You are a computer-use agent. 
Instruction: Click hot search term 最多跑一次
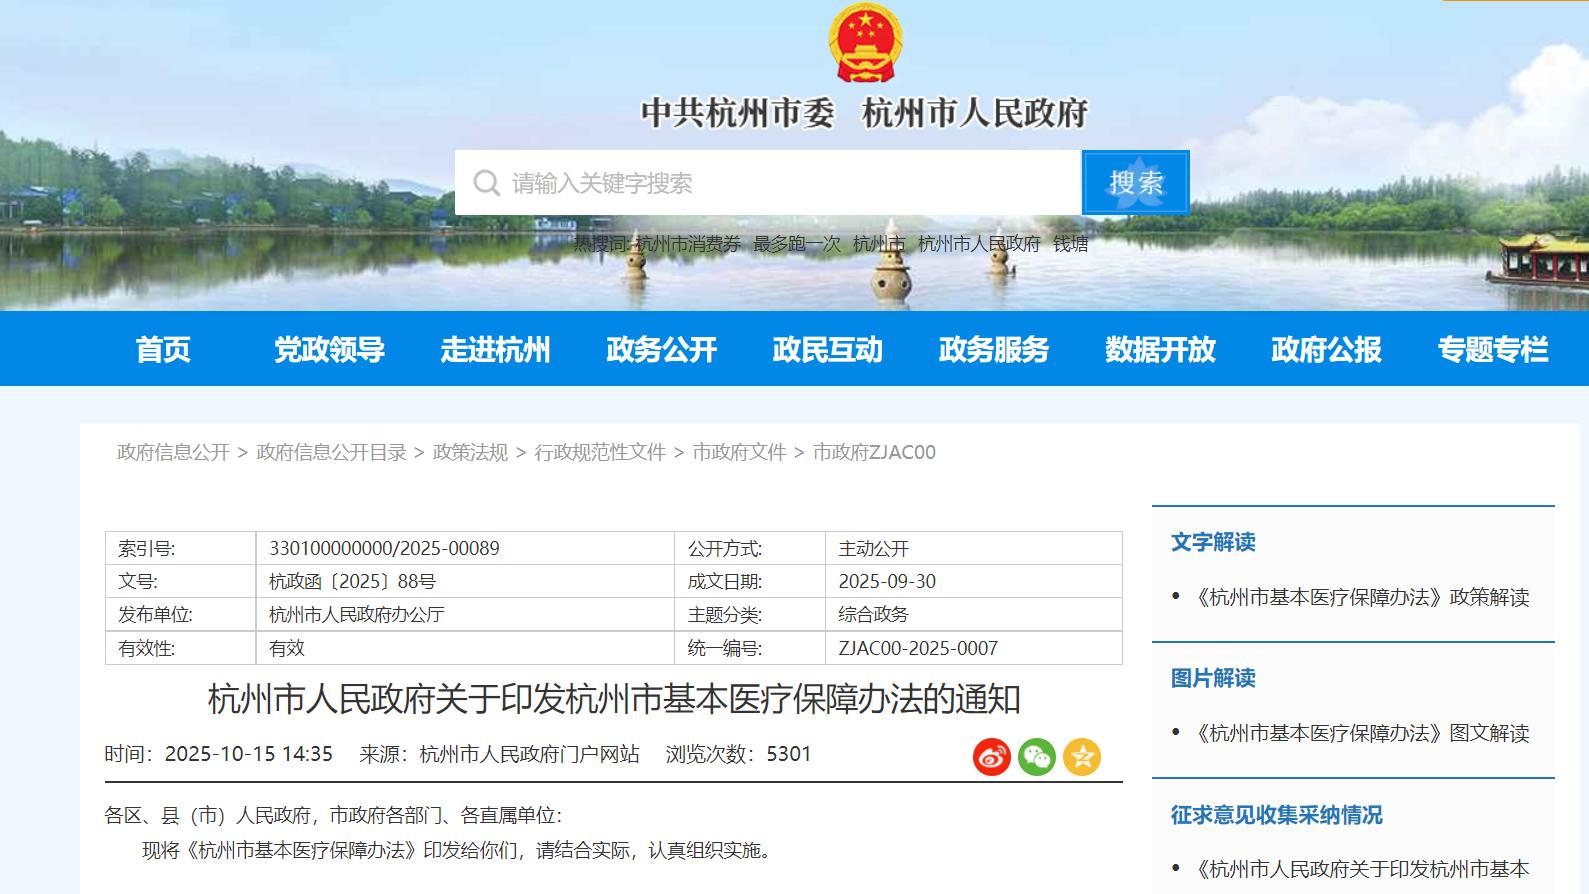point(797,244)
